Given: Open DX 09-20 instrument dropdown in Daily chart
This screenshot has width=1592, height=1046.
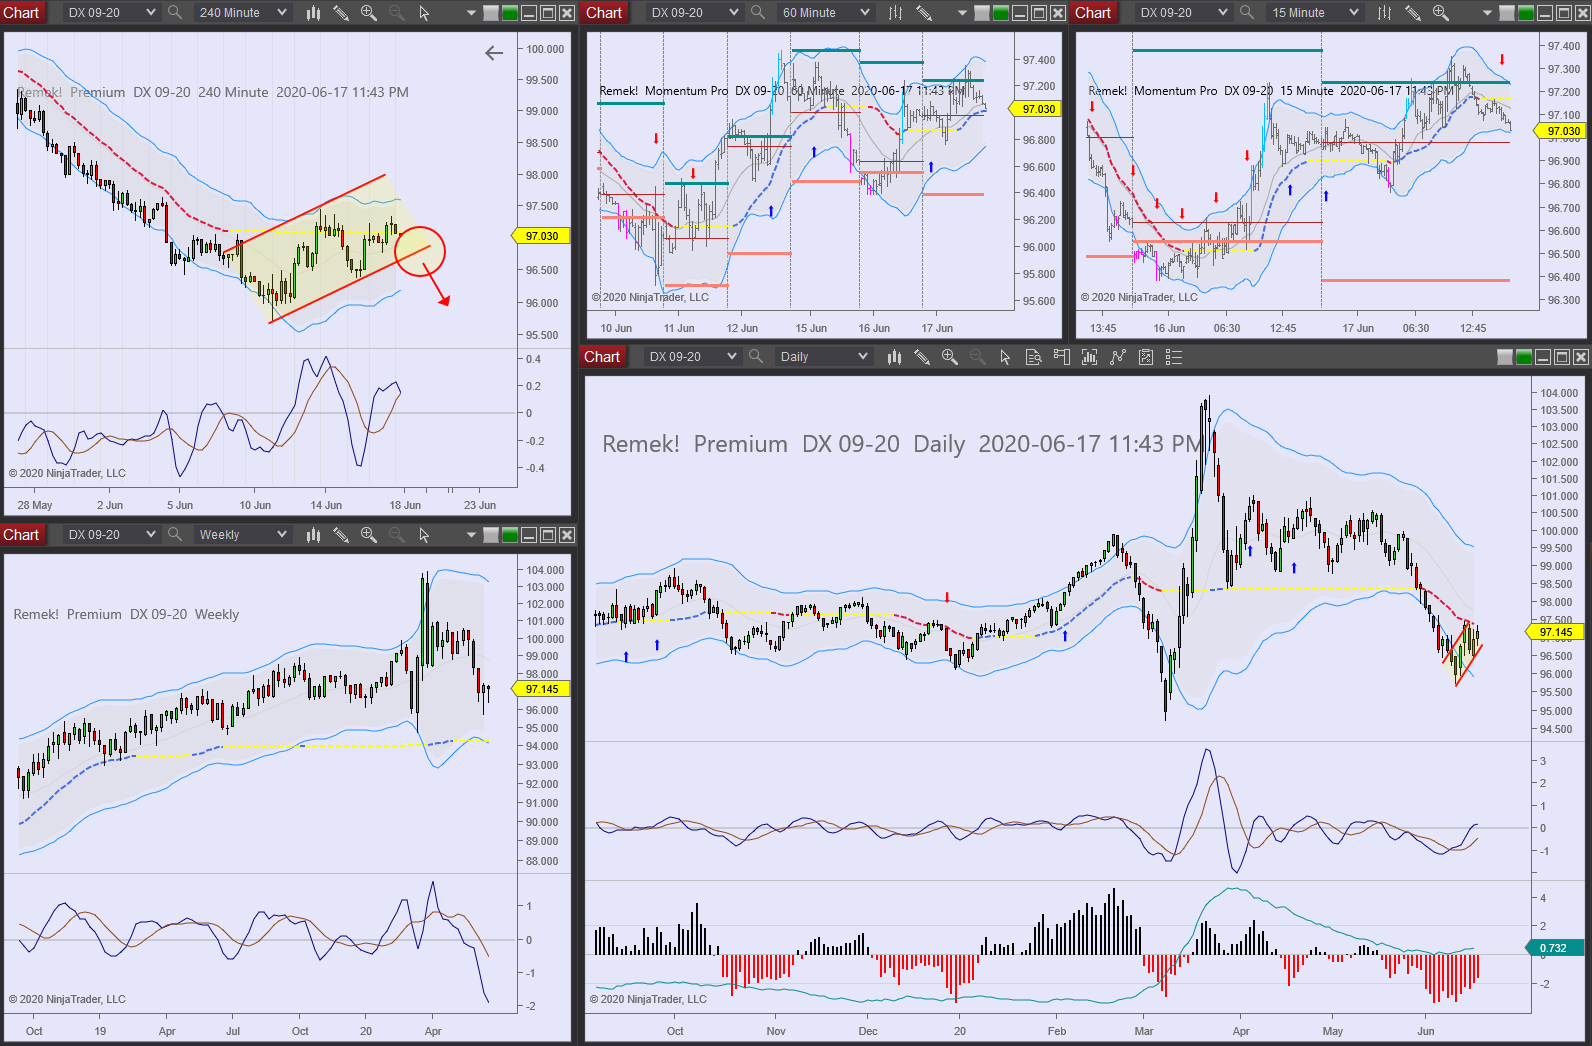Looking at the screenshot, I should (x=692, y=357).
